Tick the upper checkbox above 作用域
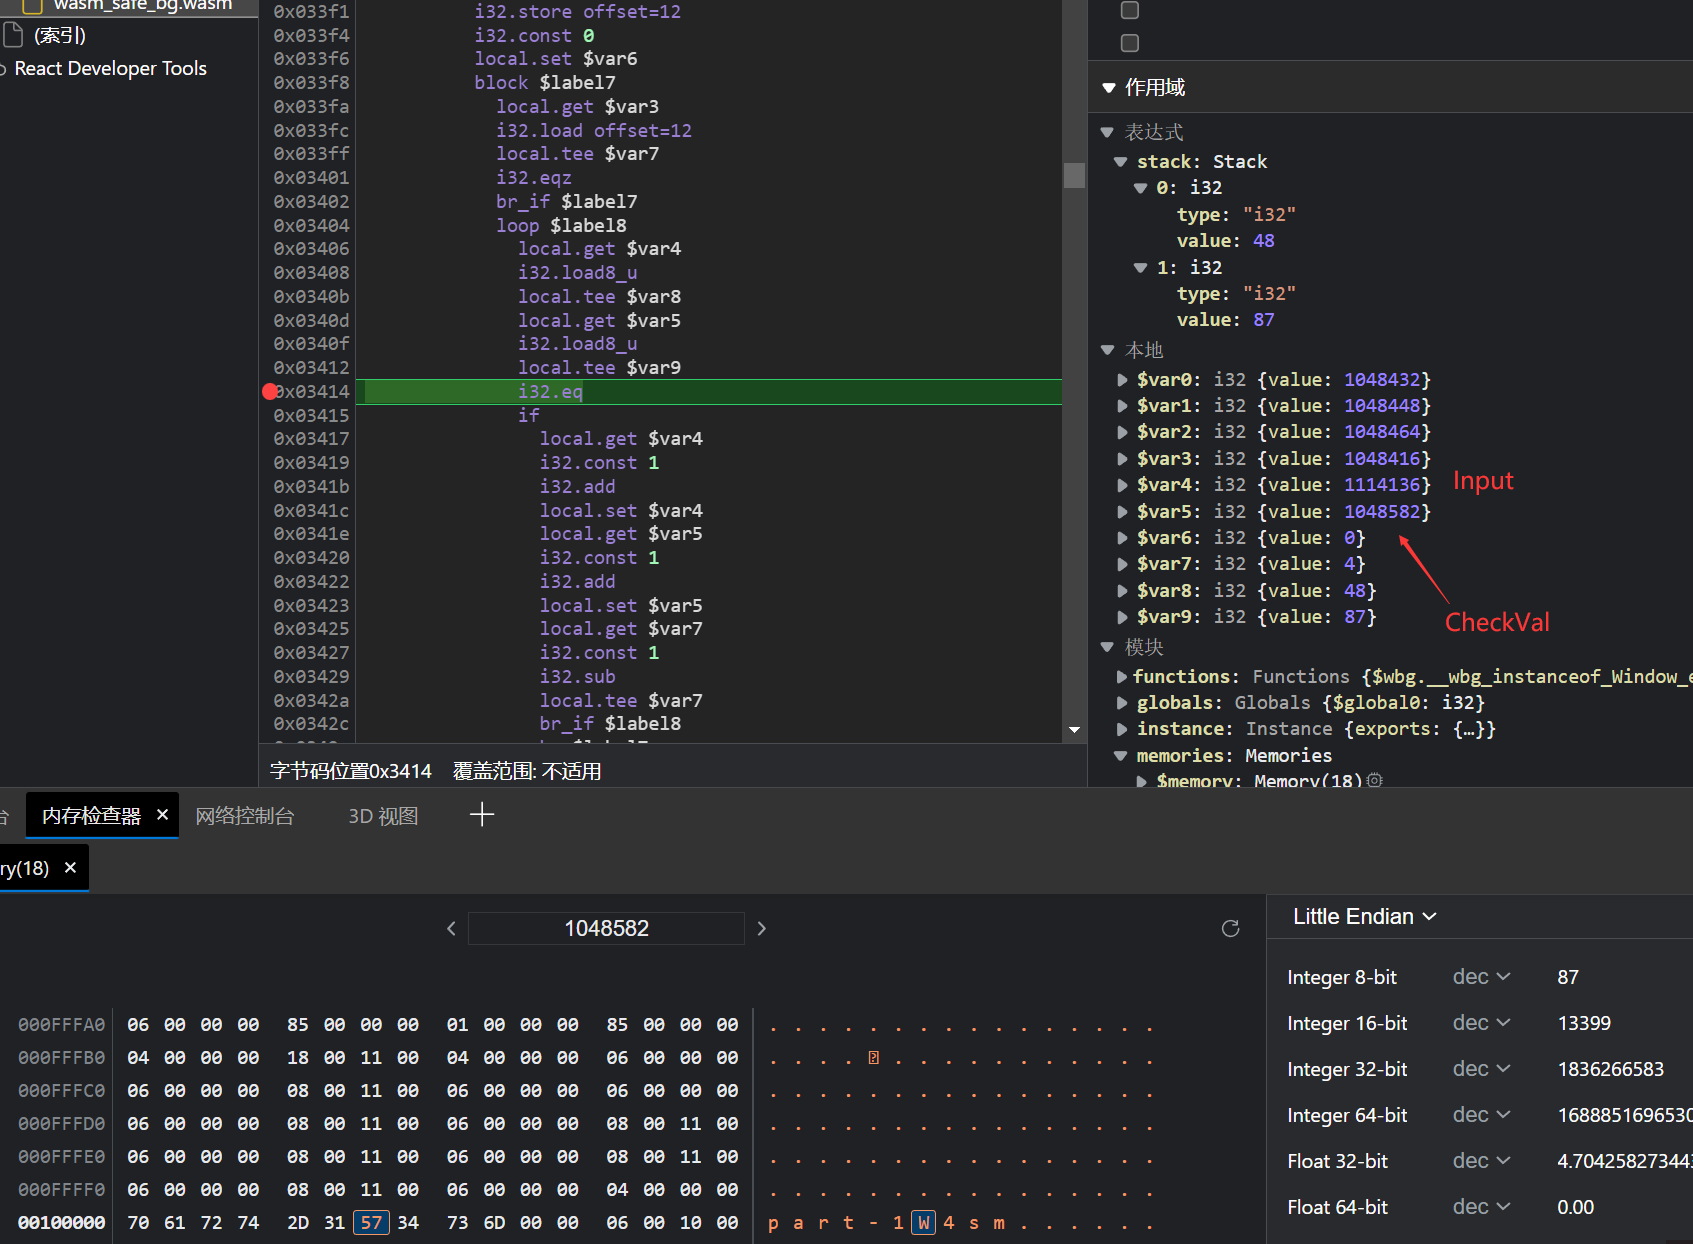This screenshot has height=1244, width=1693. [1130, 10]
